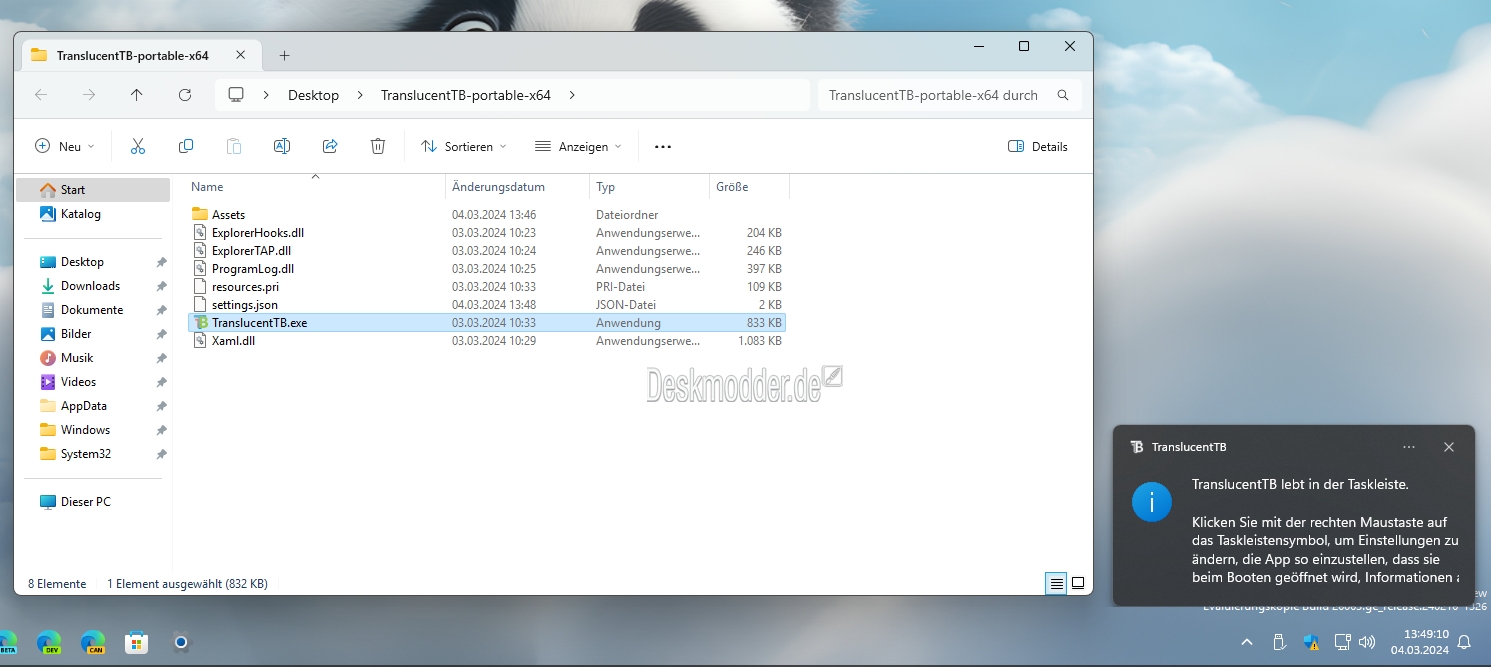Open Bilder in the sidebar
Image resolution: width=1491 pixels, height=667 pixels.
93,334
